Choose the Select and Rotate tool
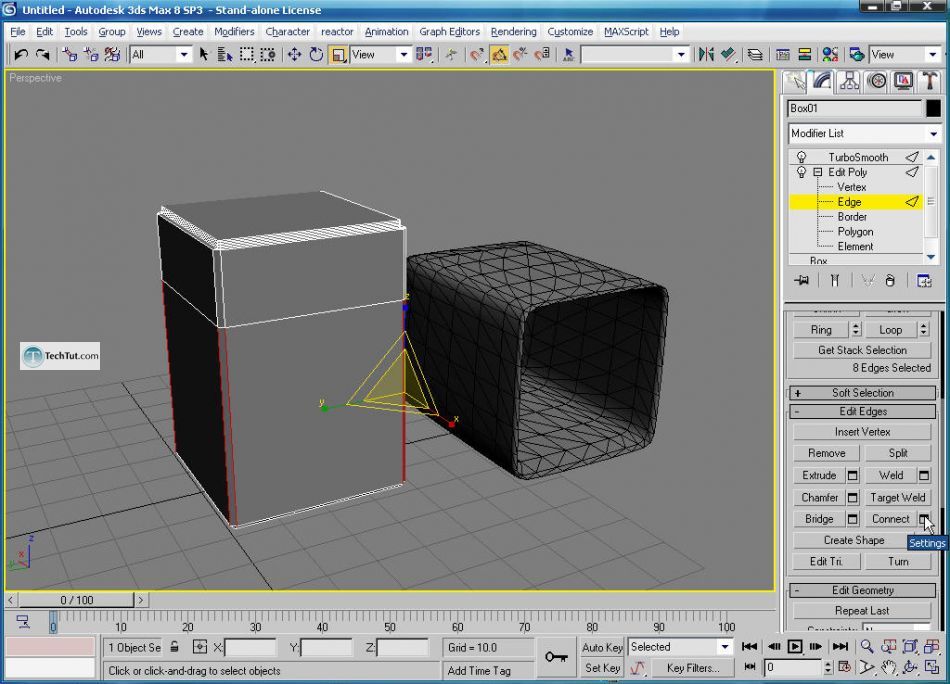 [x=316, y=55]
